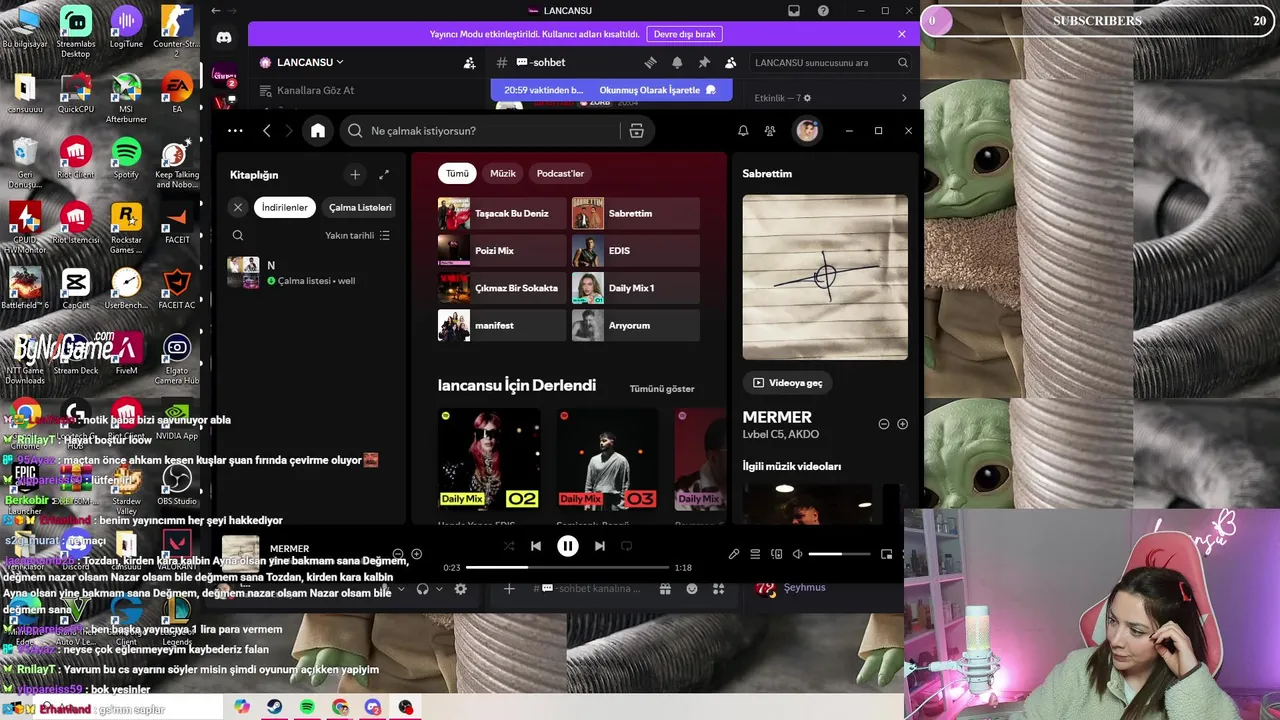
Task: Click Devre dışı bırak button
Action: [x=685, y=34]
